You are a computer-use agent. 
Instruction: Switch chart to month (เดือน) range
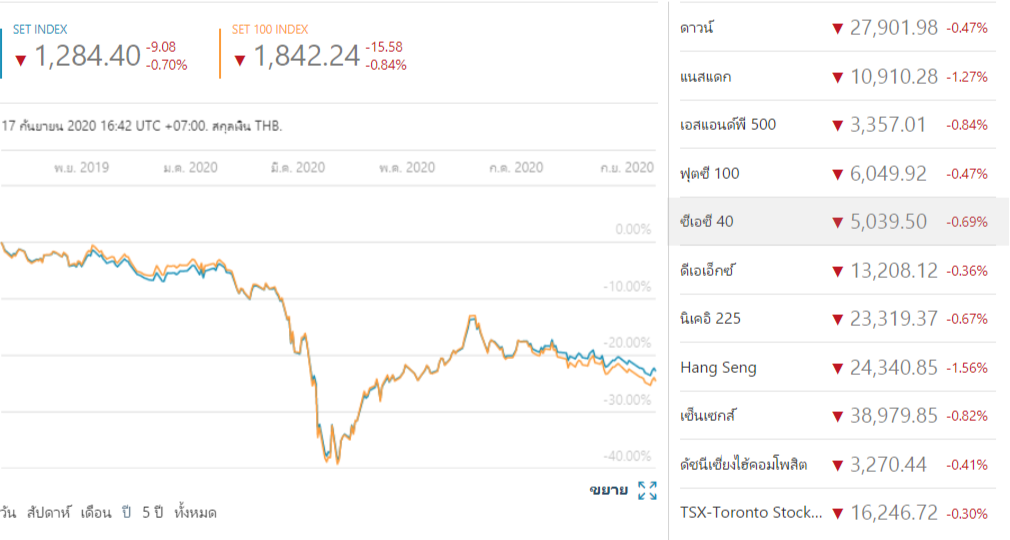[96, 513]
